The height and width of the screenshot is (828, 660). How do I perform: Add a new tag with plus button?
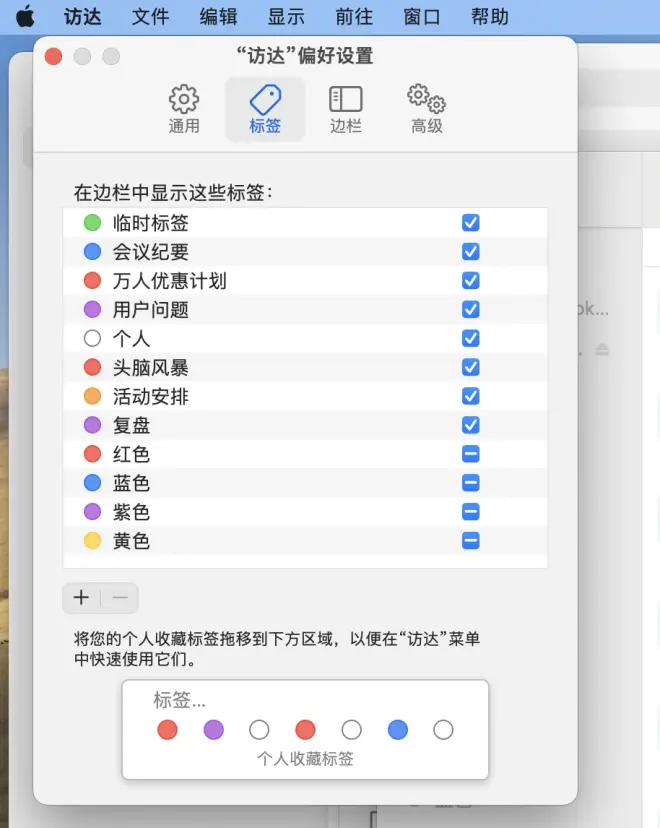(x=81, y=598)
